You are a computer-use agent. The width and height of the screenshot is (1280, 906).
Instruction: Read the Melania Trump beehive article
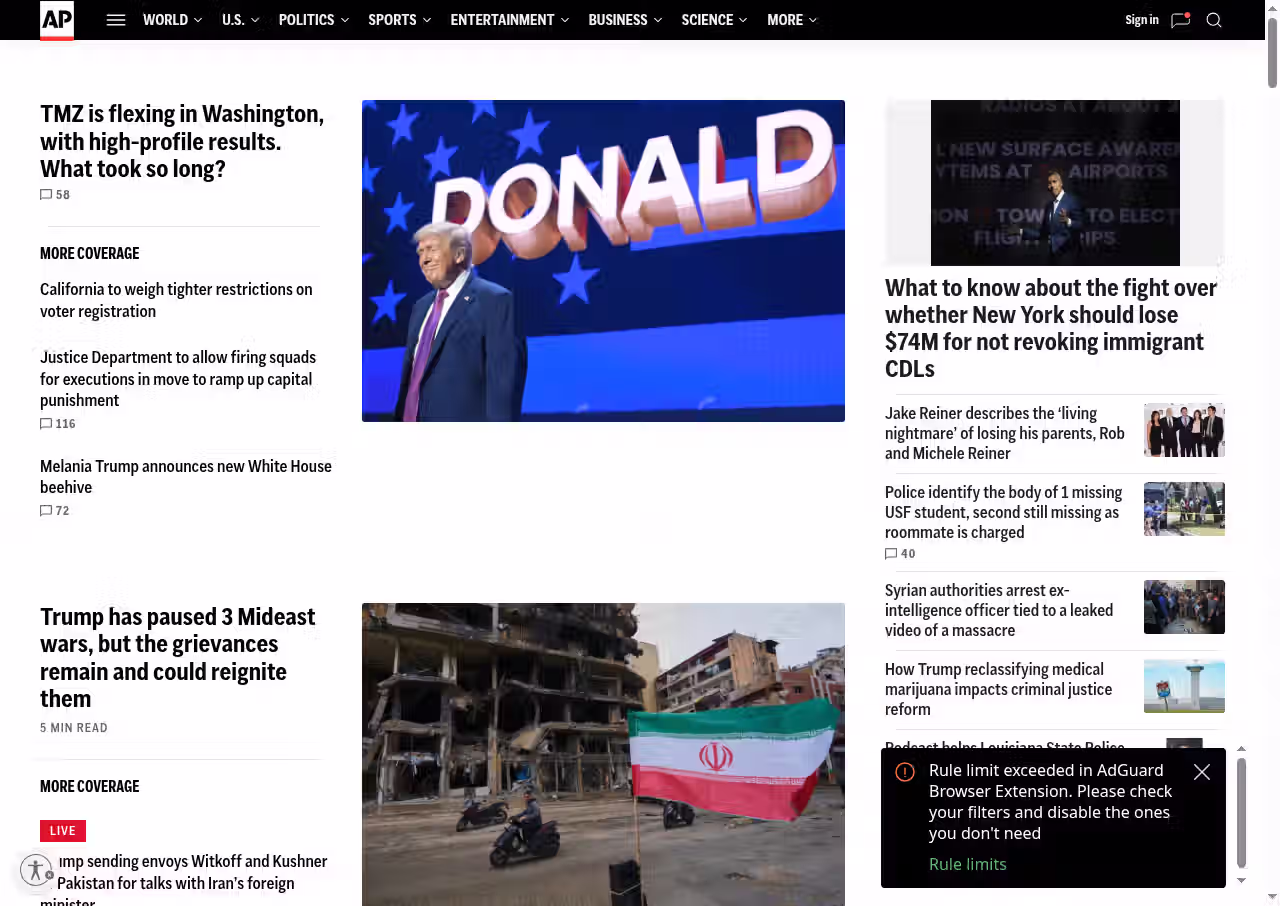click(x=186, y=476)
